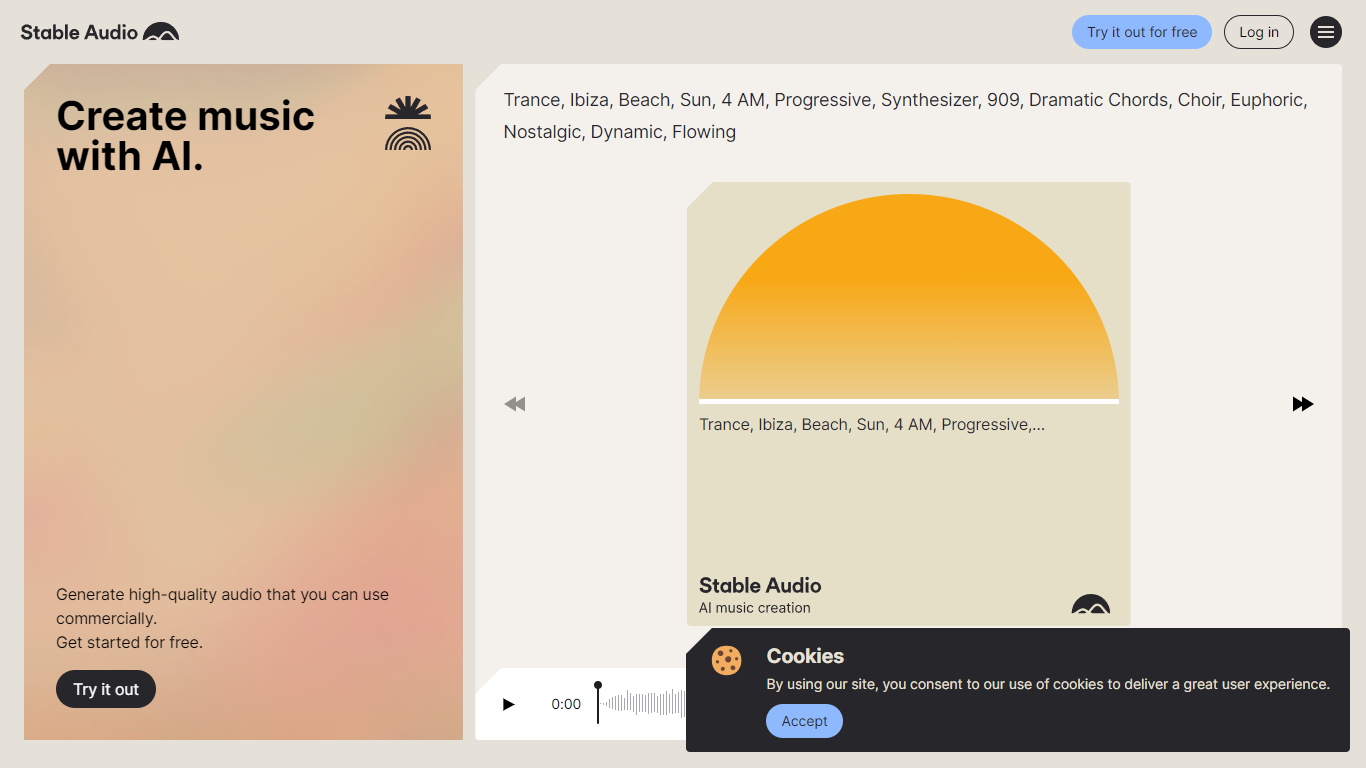Click the truncated prompt caption on album card
The height and width of the screenshot is (768, 1366).
[x=872, y=424]
